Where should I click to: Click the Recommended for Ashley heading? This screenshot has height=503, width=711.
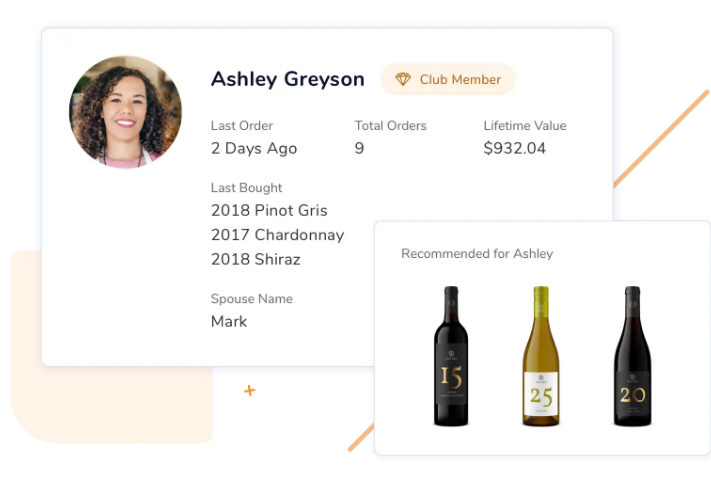[477, 253]
